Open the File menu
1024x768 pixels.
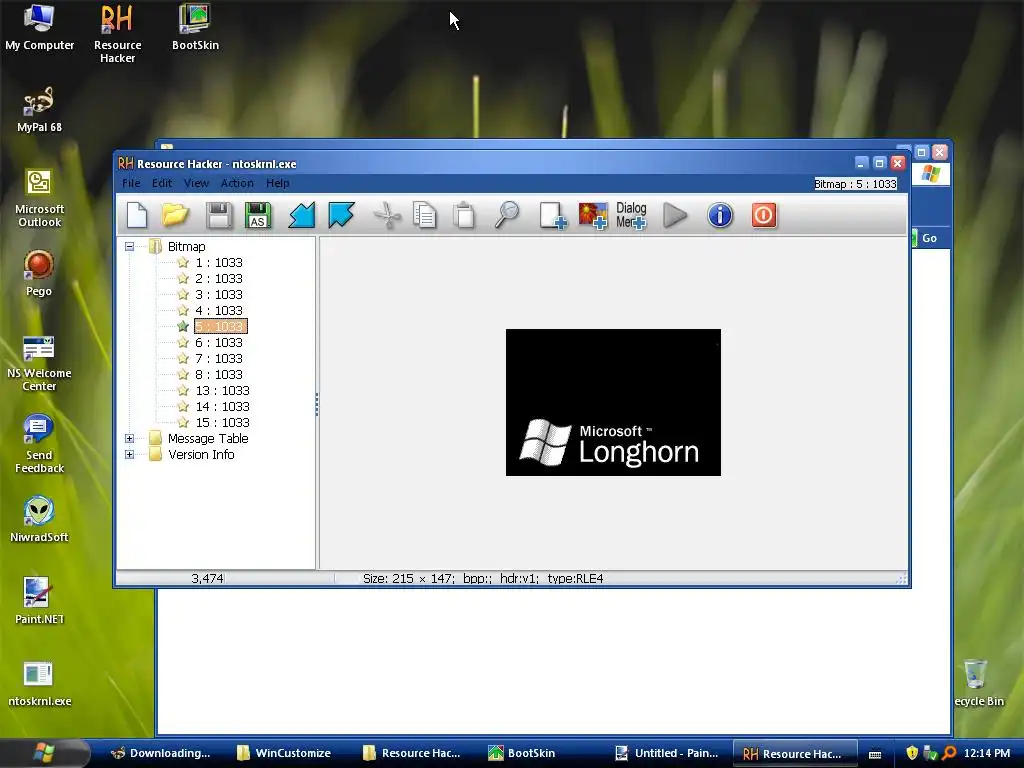(131, 184)
